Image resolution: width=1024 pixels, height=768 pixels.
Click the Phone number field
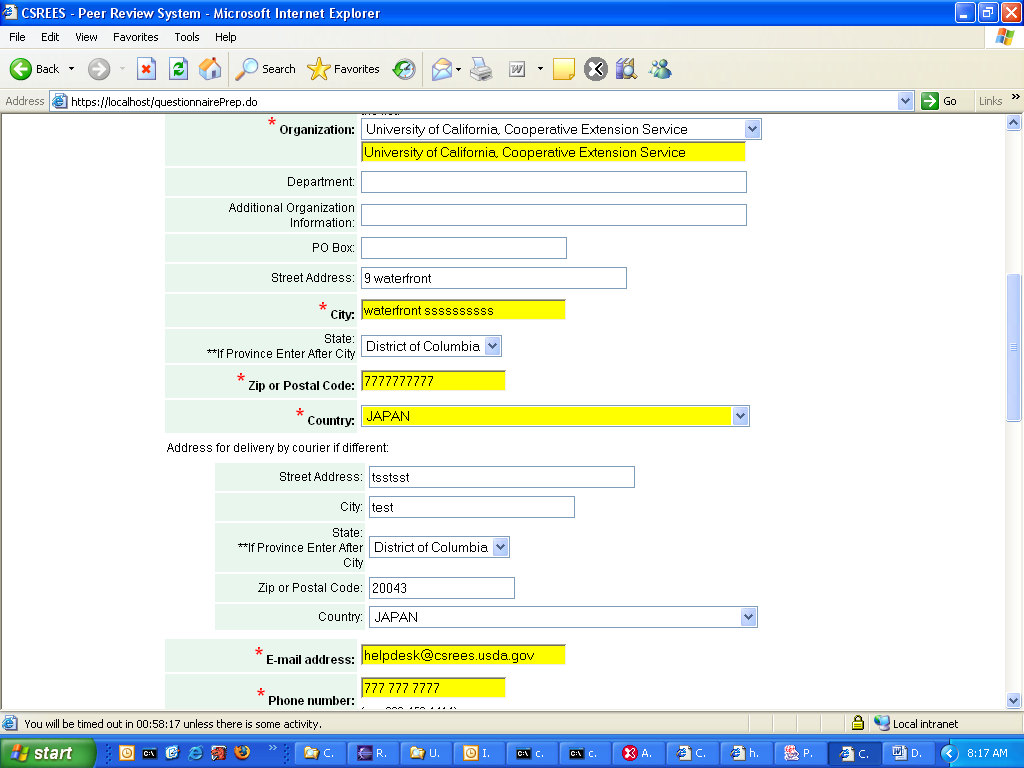point(433,688)
